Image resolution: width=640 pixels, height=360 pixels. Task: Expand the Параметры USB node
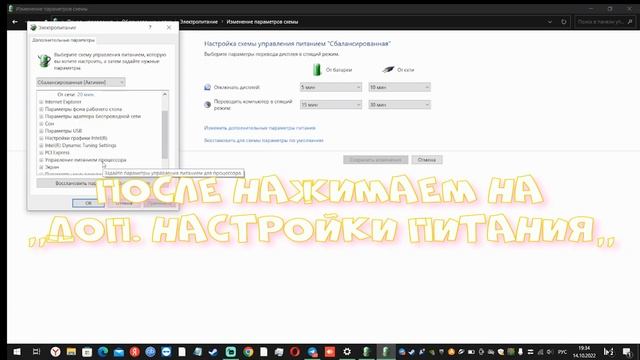pos(41,131)
